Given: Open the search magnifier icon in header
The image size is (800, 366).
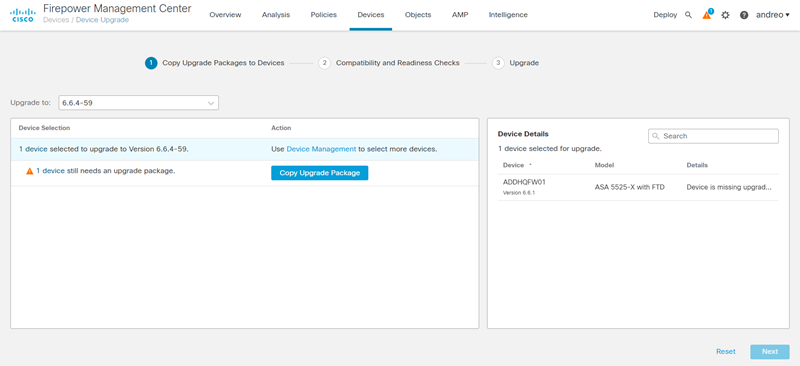Looking at the screenshot, I should tap(688, 15).
